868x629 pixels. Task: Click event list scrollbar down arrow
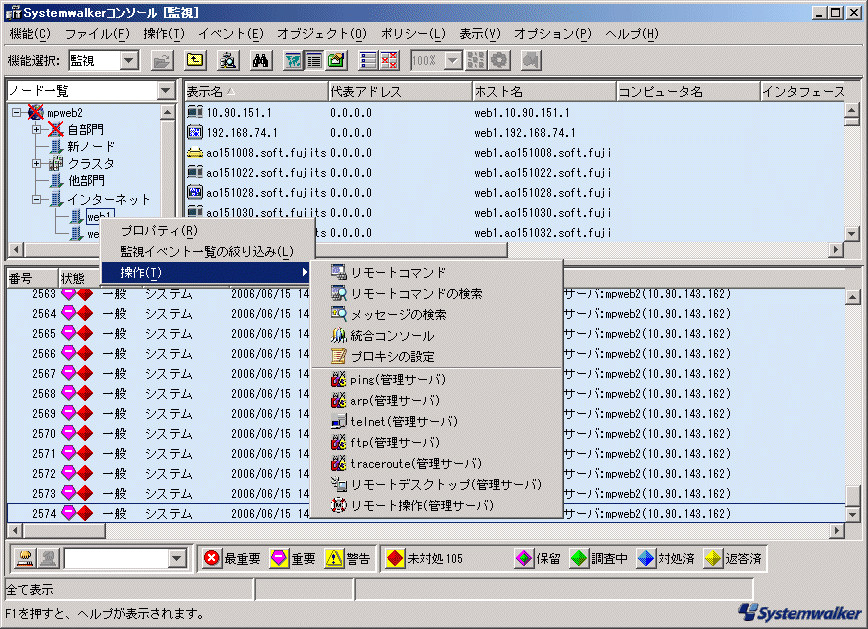(x=852, y=514)
